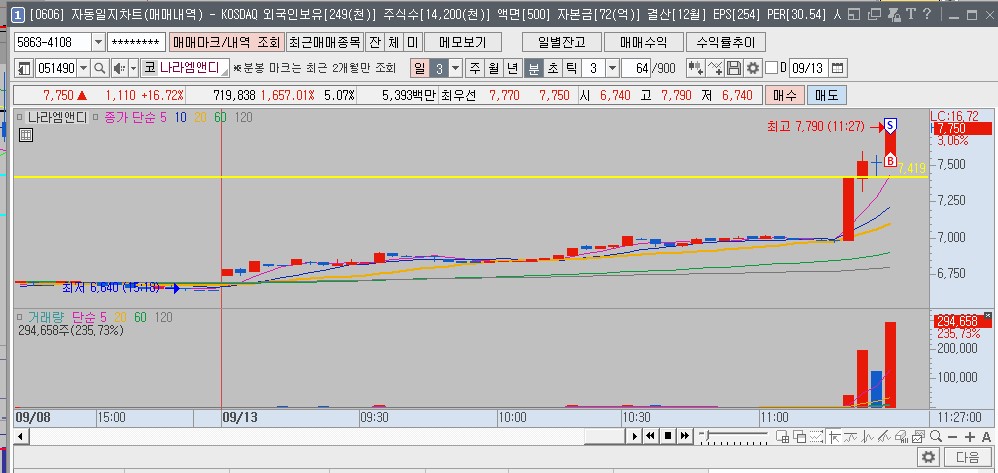
Task: Open the calendar date picker icon
Action: pyautogui.click(x=837, y=68)
